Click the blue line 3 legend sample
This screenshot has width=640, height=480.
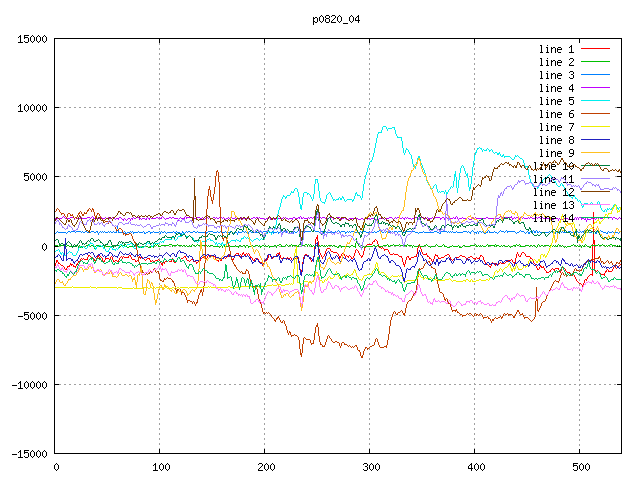coord(595,75)
